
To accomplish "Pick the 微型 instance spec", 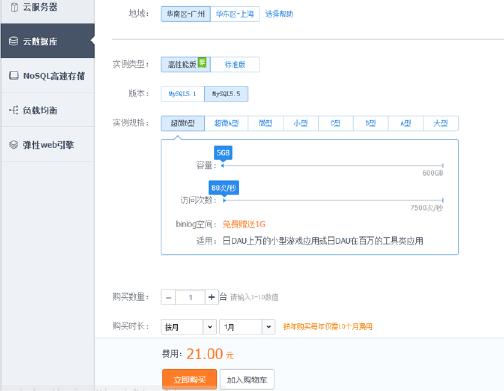I will [x=266, y=123].
